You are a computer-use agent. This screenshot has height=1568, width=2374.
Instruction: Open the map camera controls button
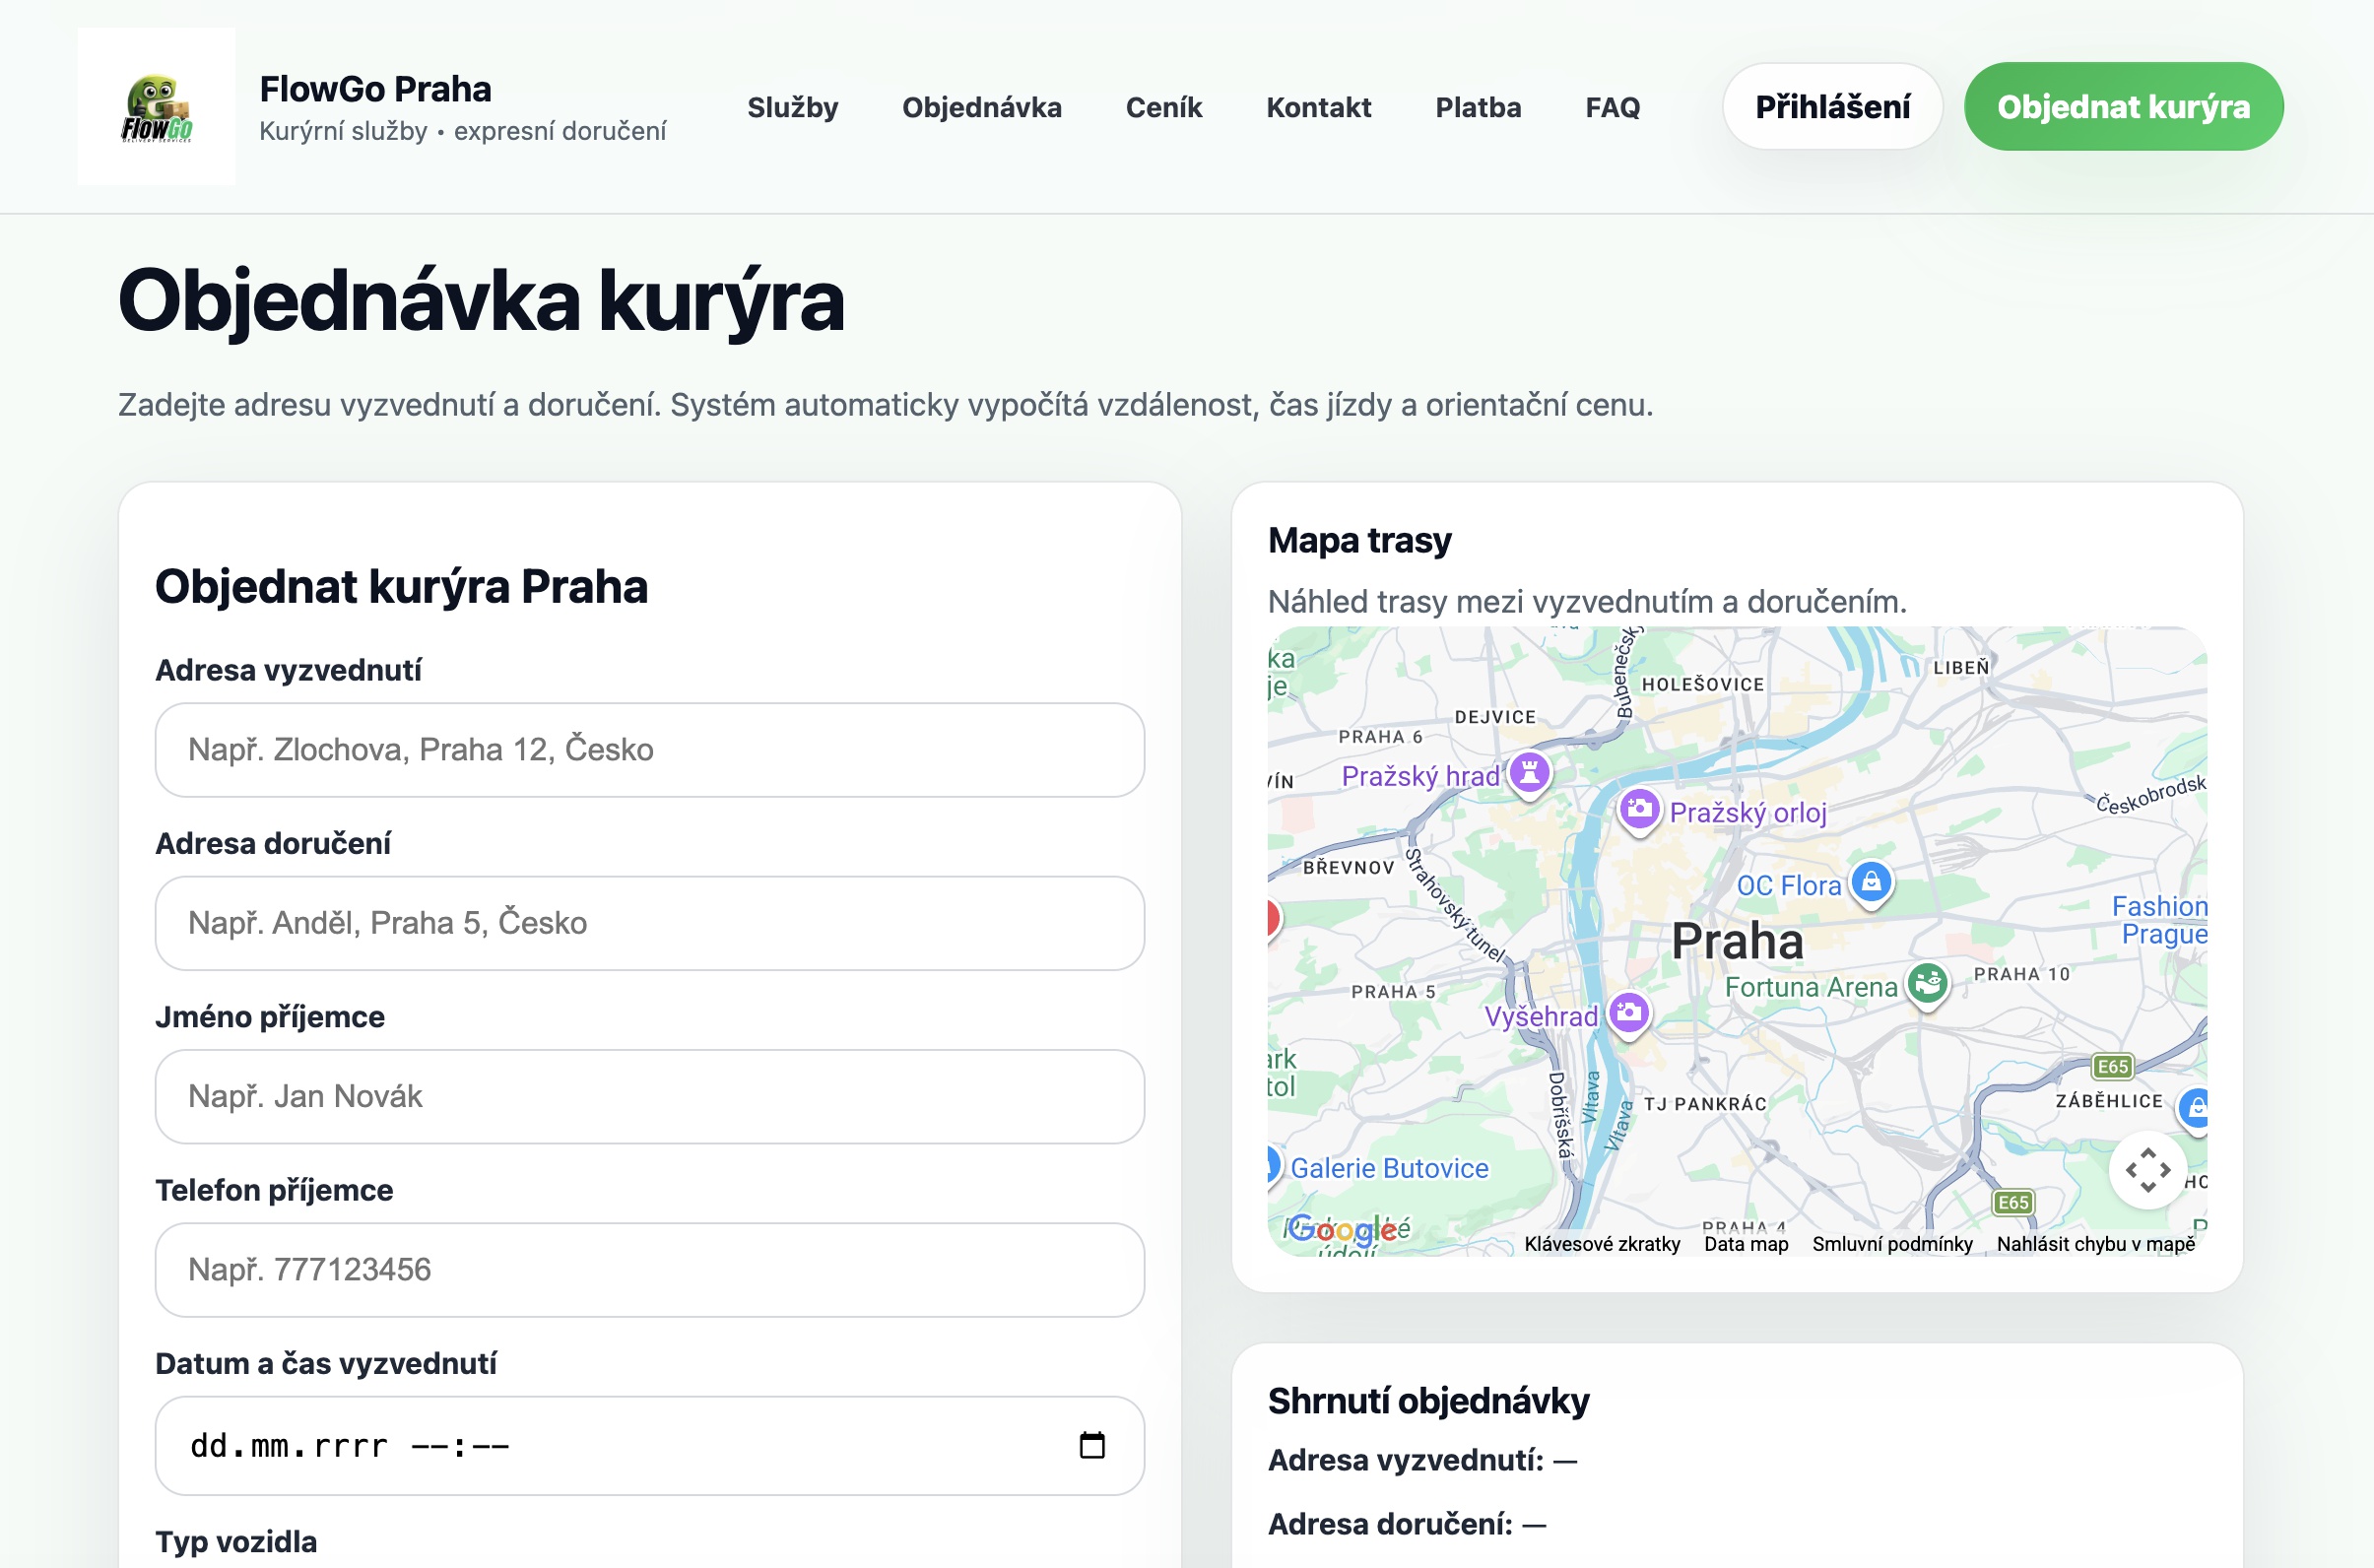[2147, 1170]
